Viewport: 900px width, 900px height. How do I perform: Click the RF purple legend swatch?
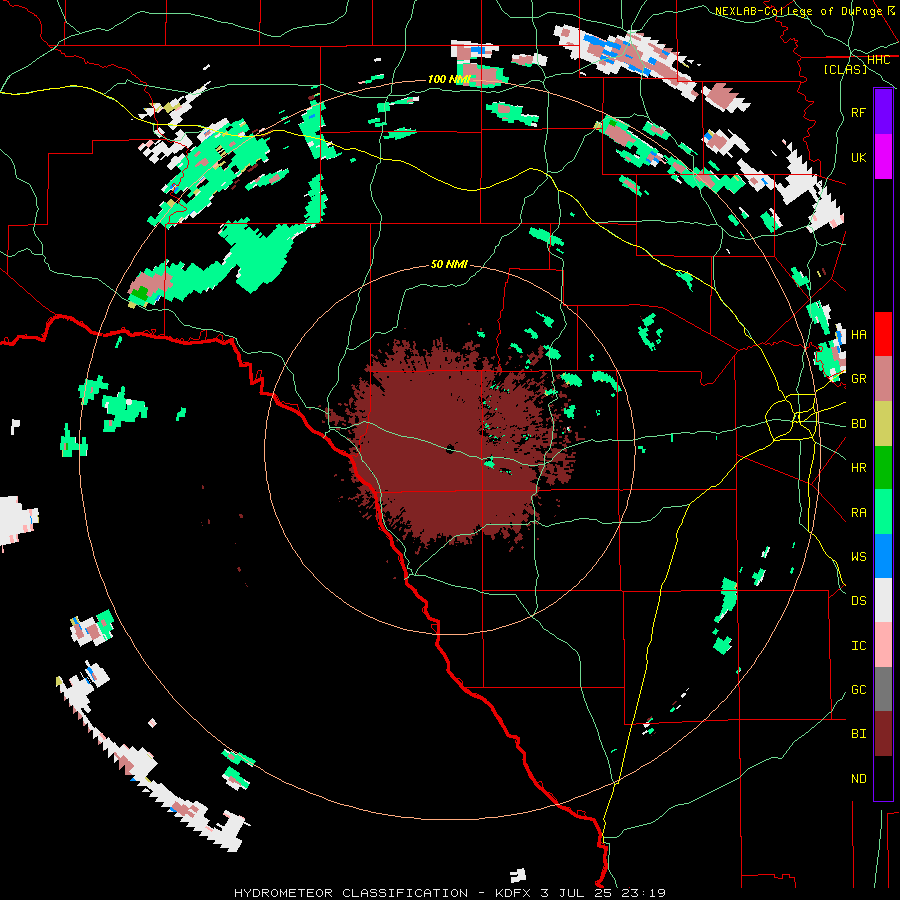pyautogui.click(x=883, y=112)
